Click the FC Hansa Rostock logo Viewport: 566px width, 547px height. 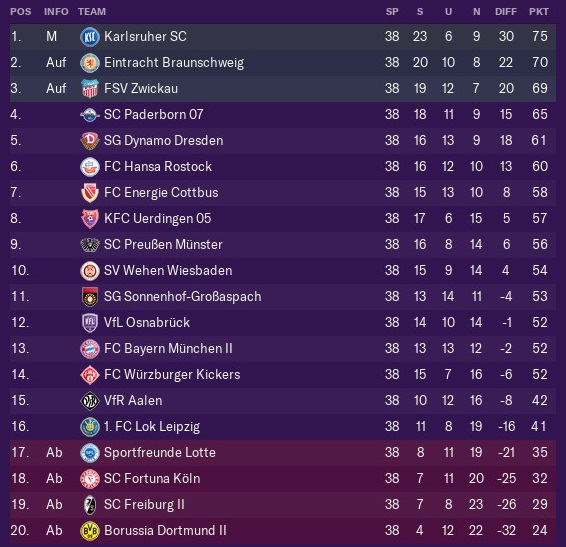click(90, 167)
